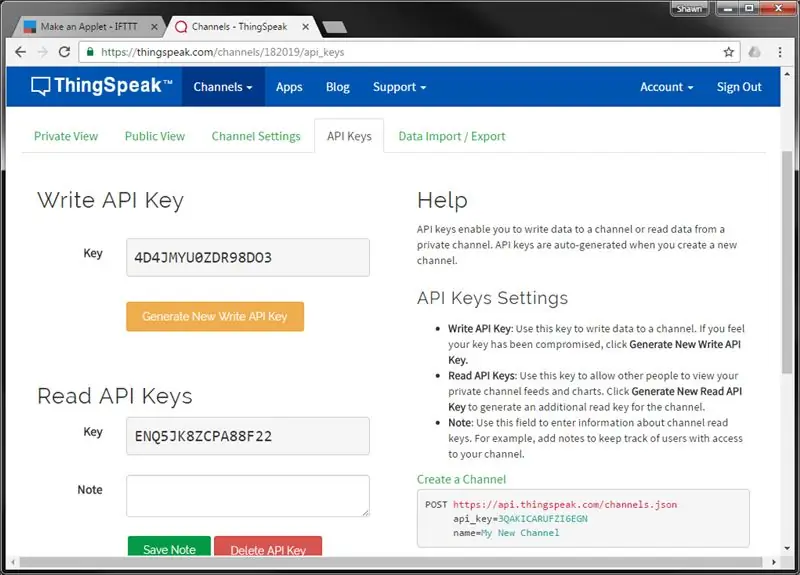Click the browser forward arrow
Screen dimensions: 800x575
coord(43,52)
